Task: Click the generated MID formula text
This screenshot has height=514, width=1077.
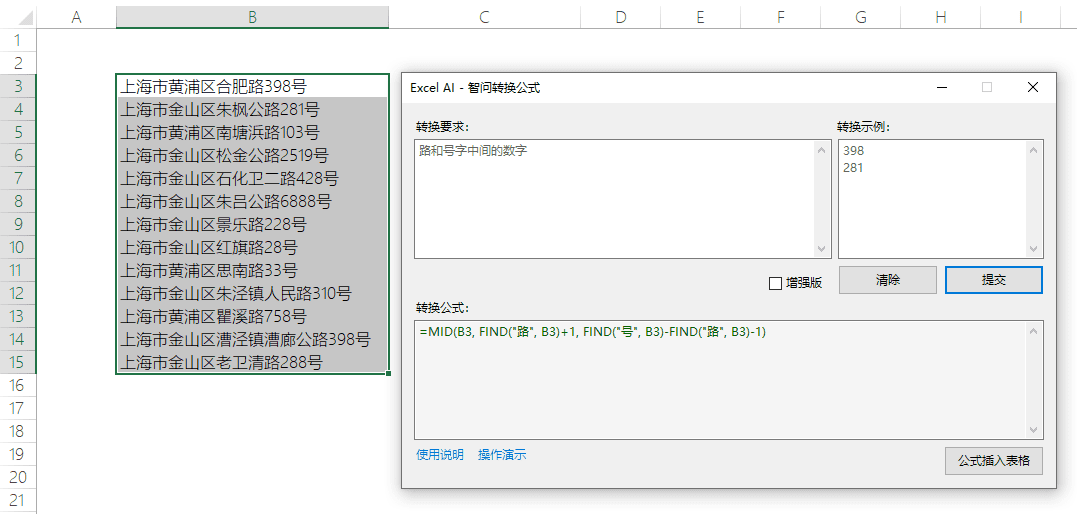Action: [592, 332]
